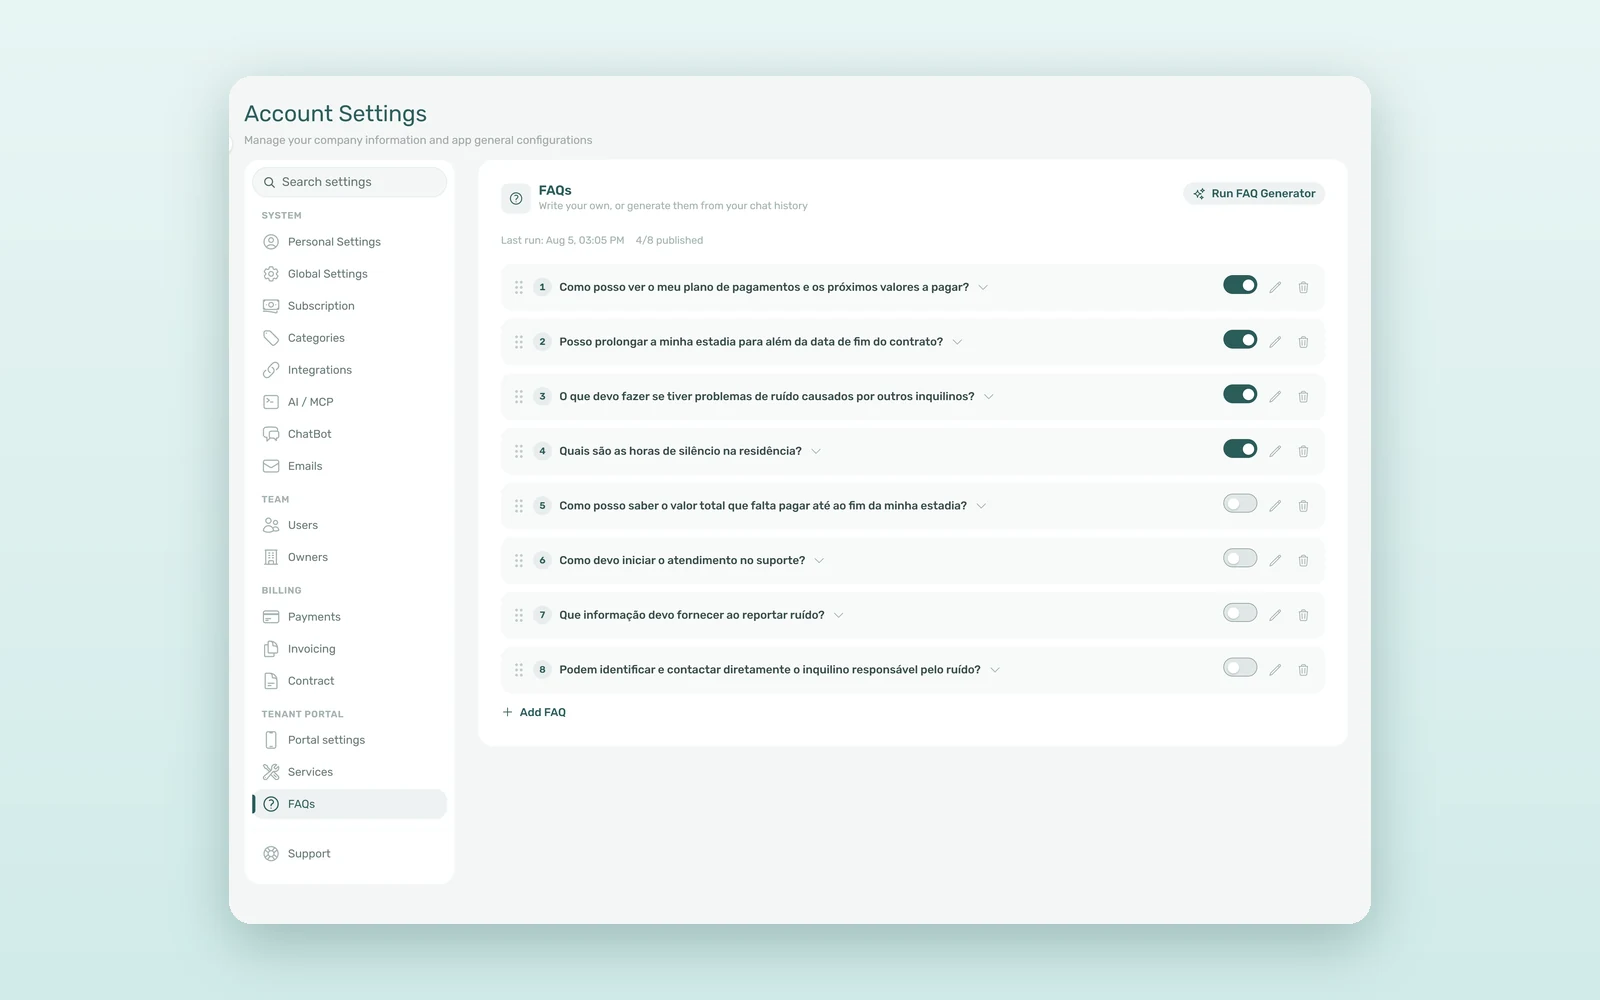The height and width of the screenshot is (1000, 1600).
Task: Open the ChatBot settings page
Action: click(x=349, y=434)
